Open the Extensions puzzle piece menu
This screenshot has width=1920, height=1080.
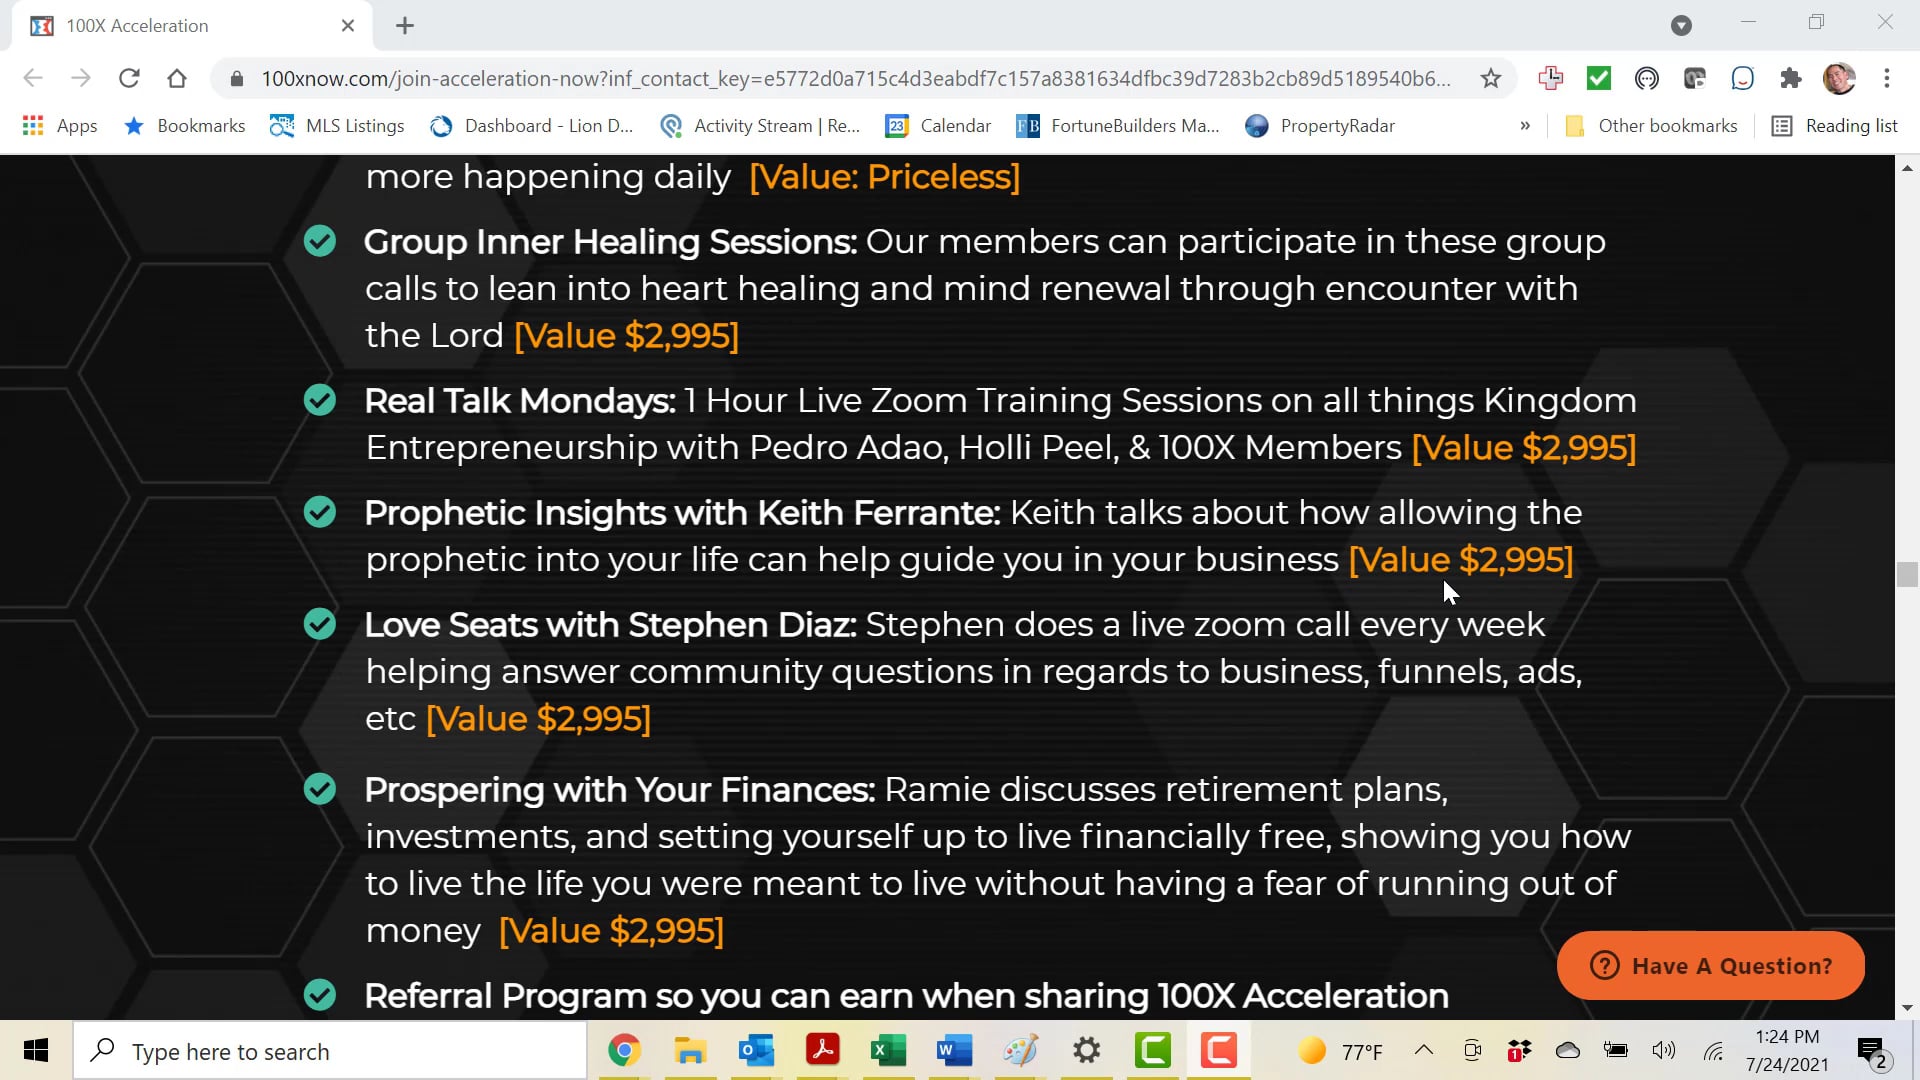pyautogui.click(x=1792, y=78)
